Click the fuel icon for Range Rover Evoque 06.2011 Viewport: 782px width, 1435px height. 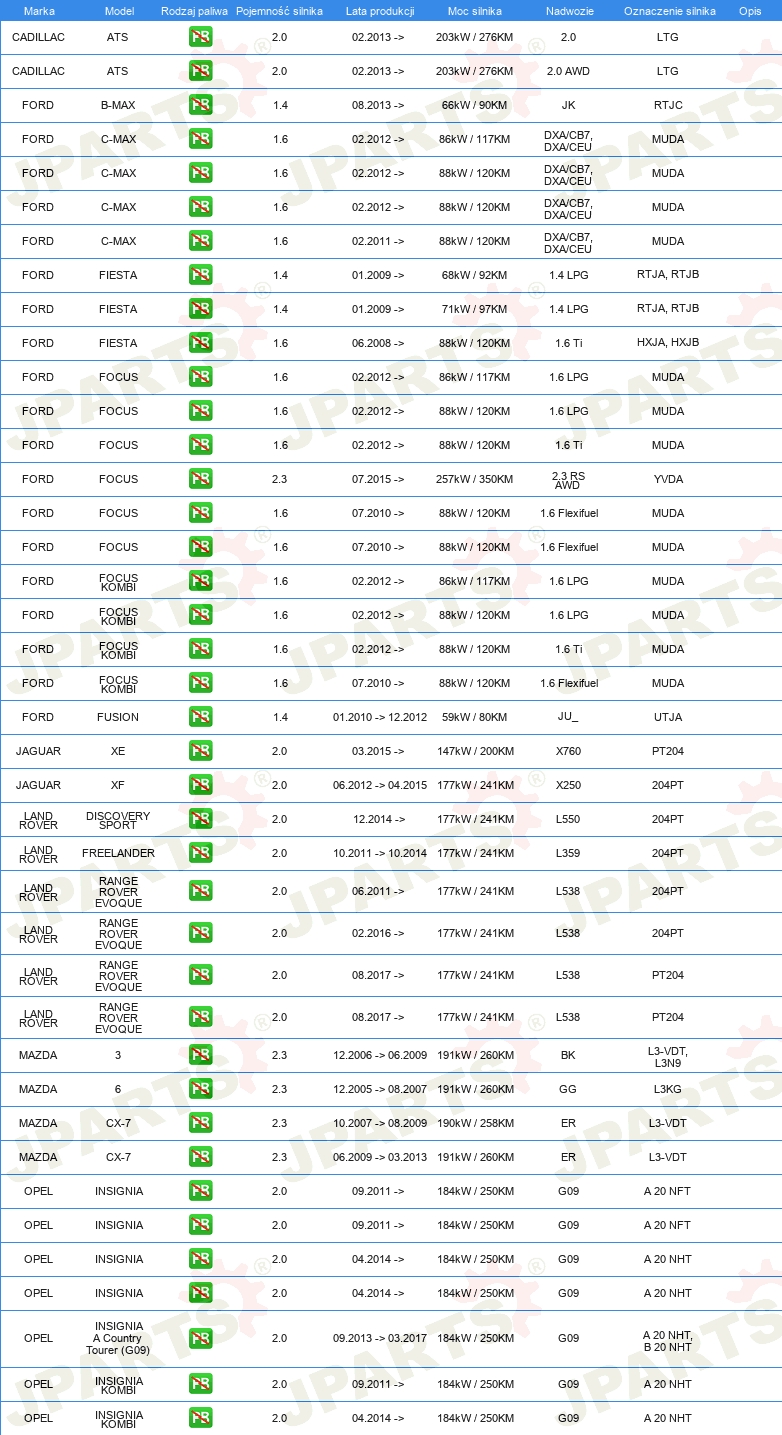click(200, 891)
